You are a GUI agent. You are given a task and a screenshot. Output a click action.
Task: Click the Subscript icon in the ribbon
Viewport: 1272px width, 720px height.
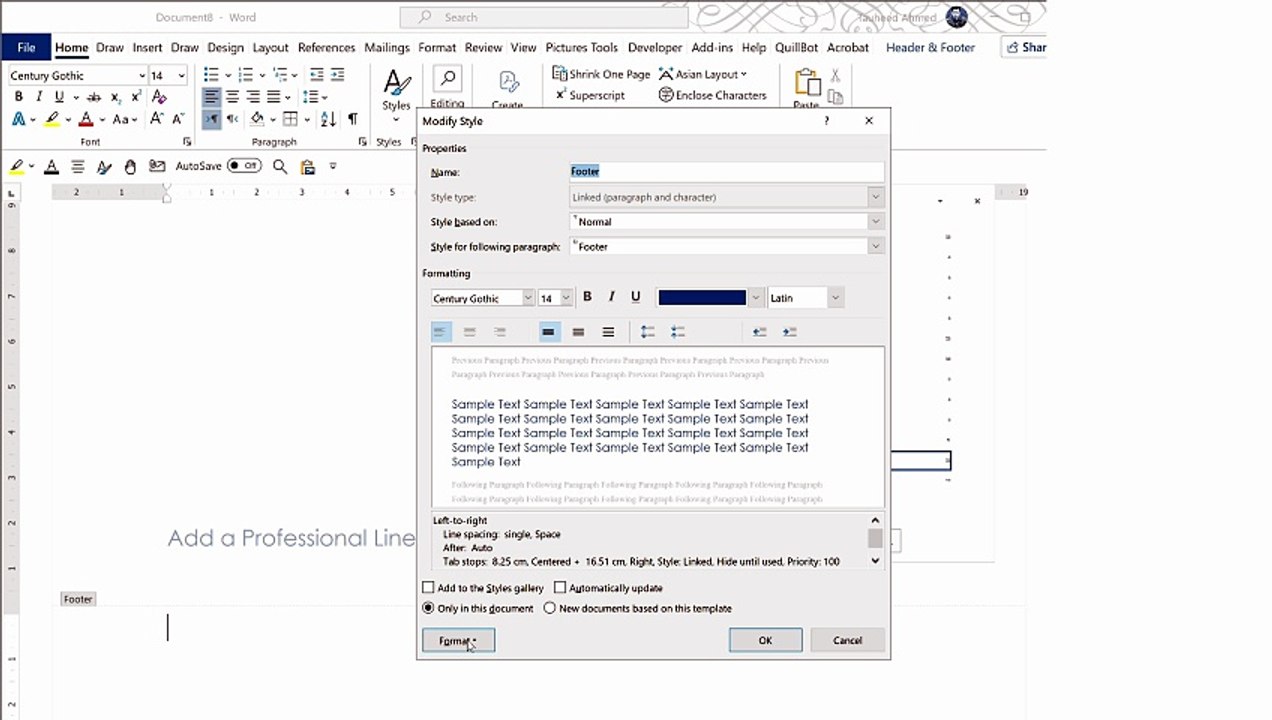click(116, 97)
